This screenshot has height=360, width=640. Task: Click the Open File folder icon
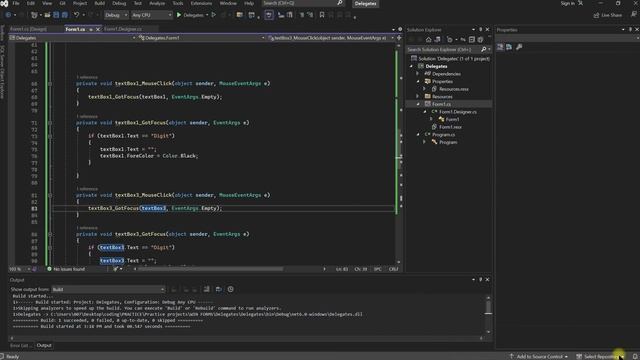tap(47, 15)
